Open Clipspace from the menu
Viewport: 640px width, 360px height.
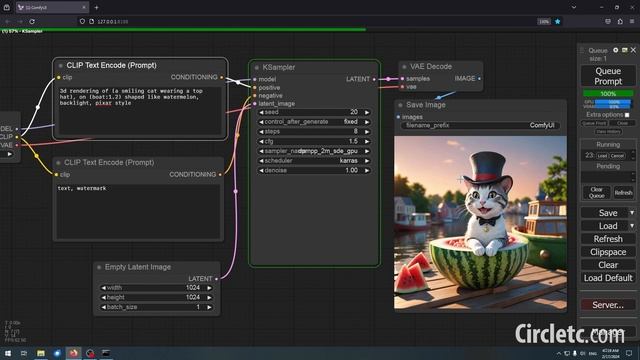click(608, 252)
